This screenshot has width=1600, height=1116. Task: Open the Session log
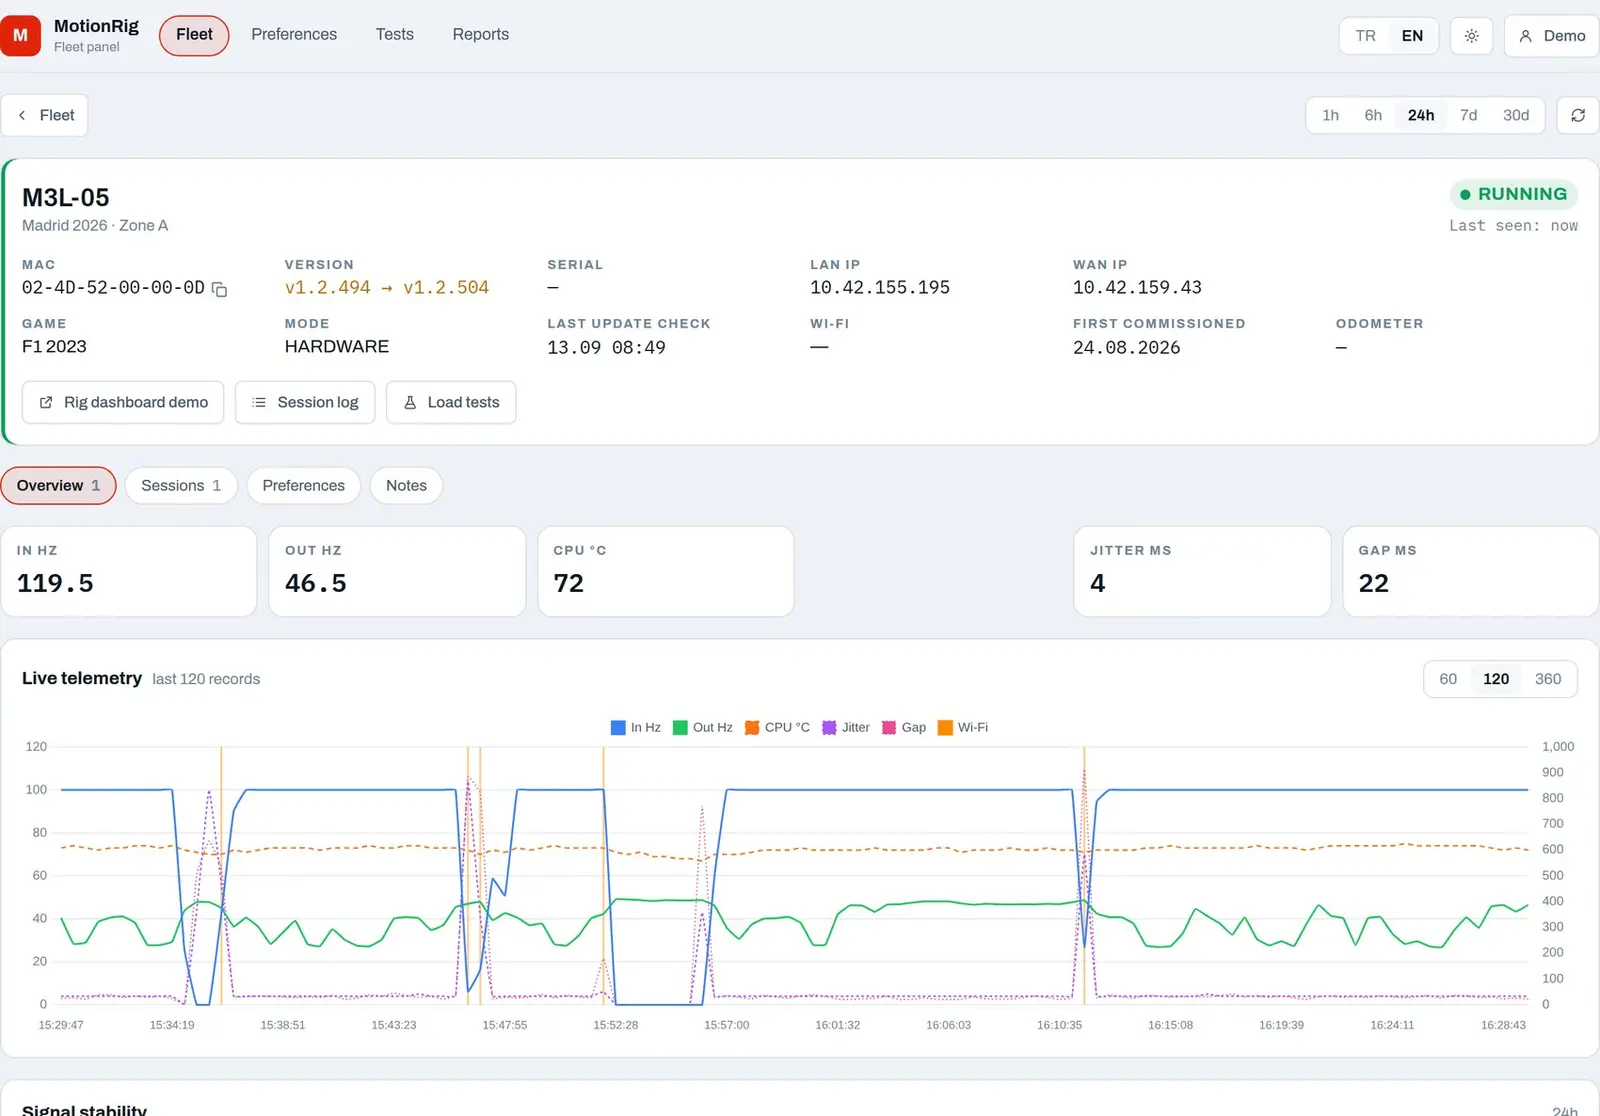click(305, 402)
